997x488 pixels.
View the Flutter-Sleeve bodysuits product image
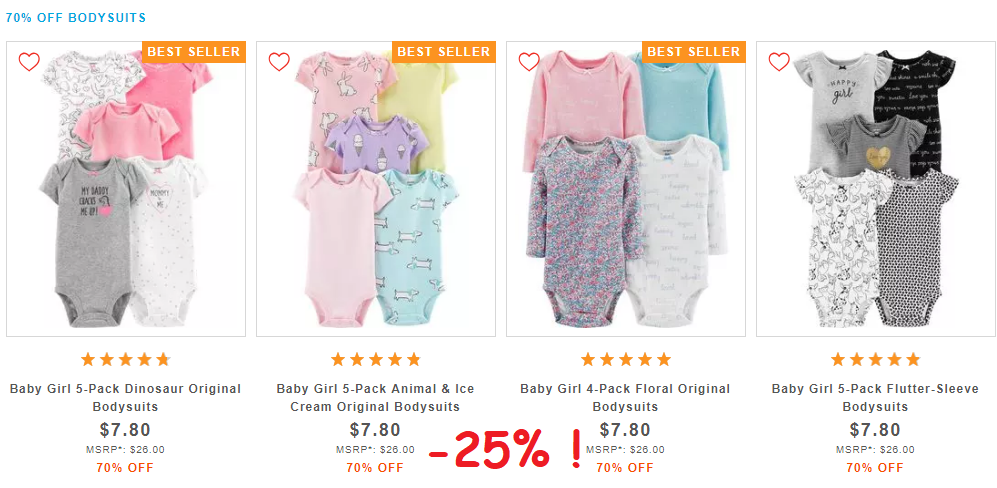876,189
